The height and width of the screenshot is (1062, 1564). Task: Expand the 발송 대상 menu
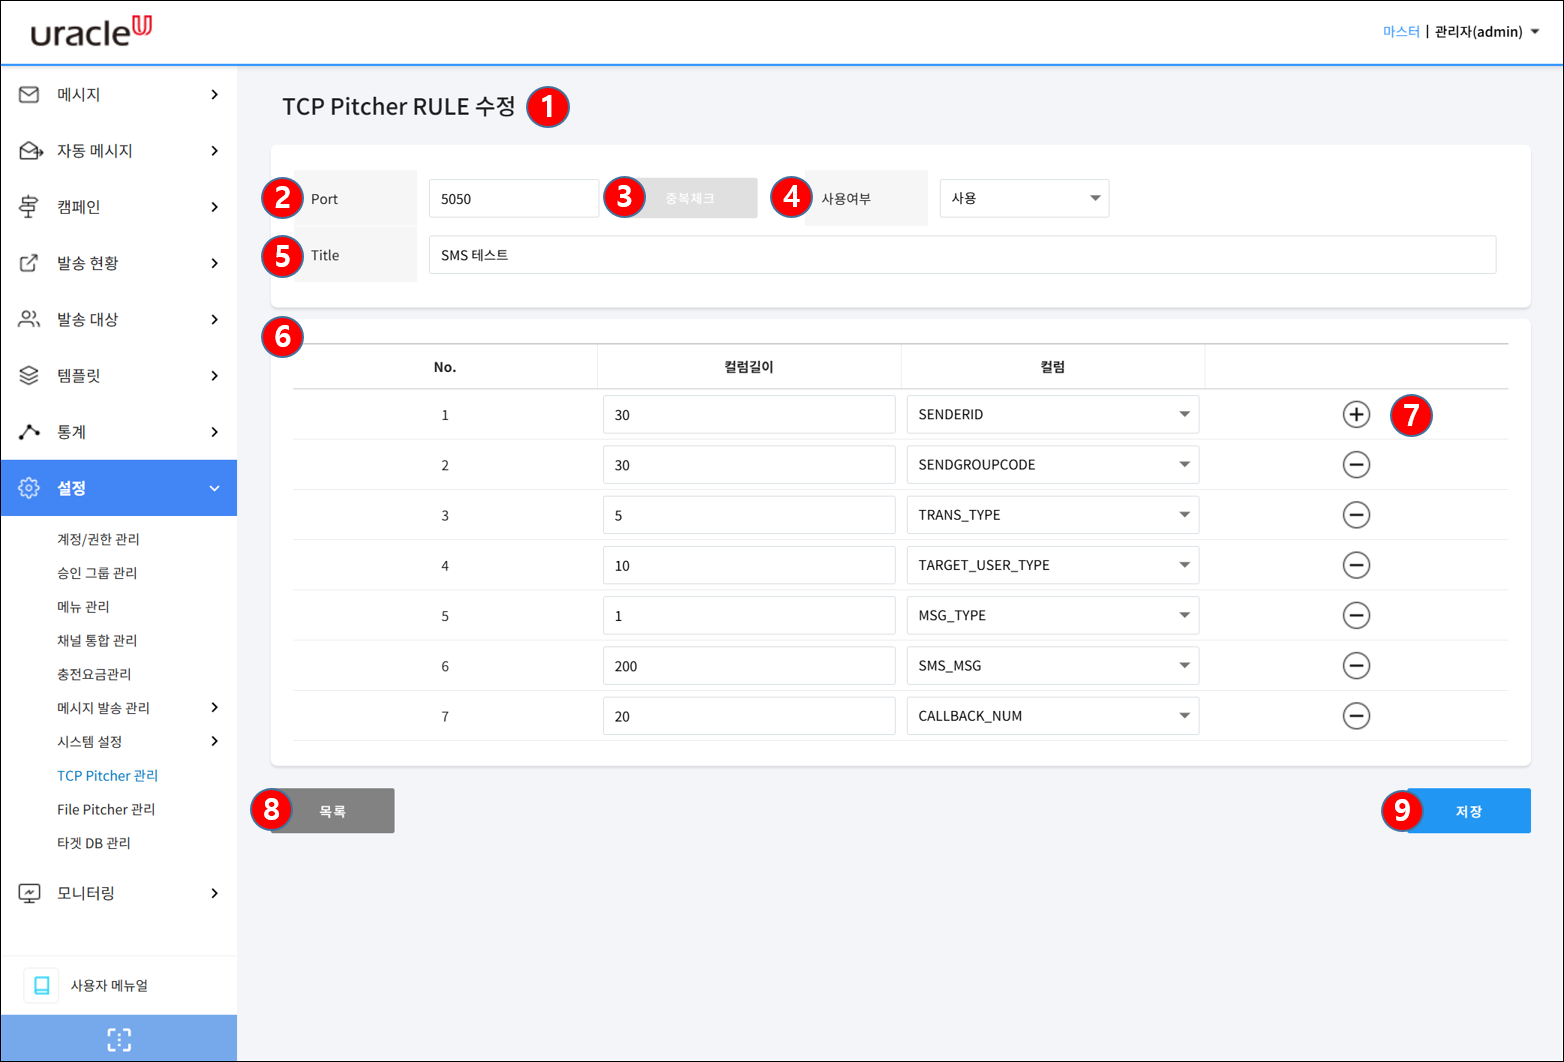tap(214, 319)
